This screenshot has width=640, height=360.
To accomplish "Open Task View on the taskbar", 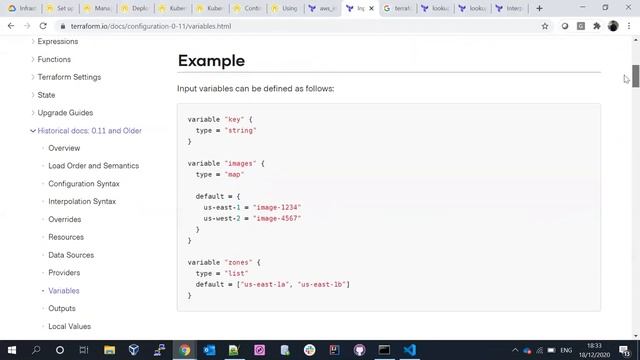I will 84,350.
